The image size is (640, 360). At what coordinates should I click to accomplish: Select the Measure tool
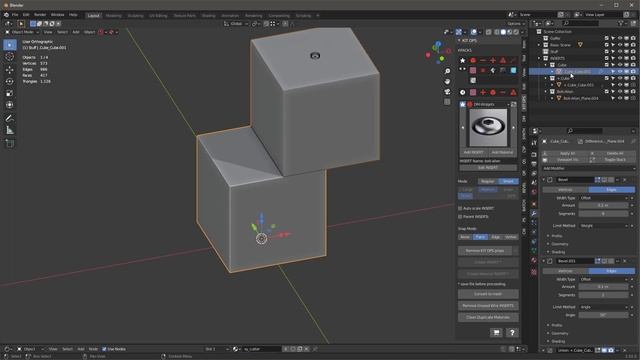[10, 130]
